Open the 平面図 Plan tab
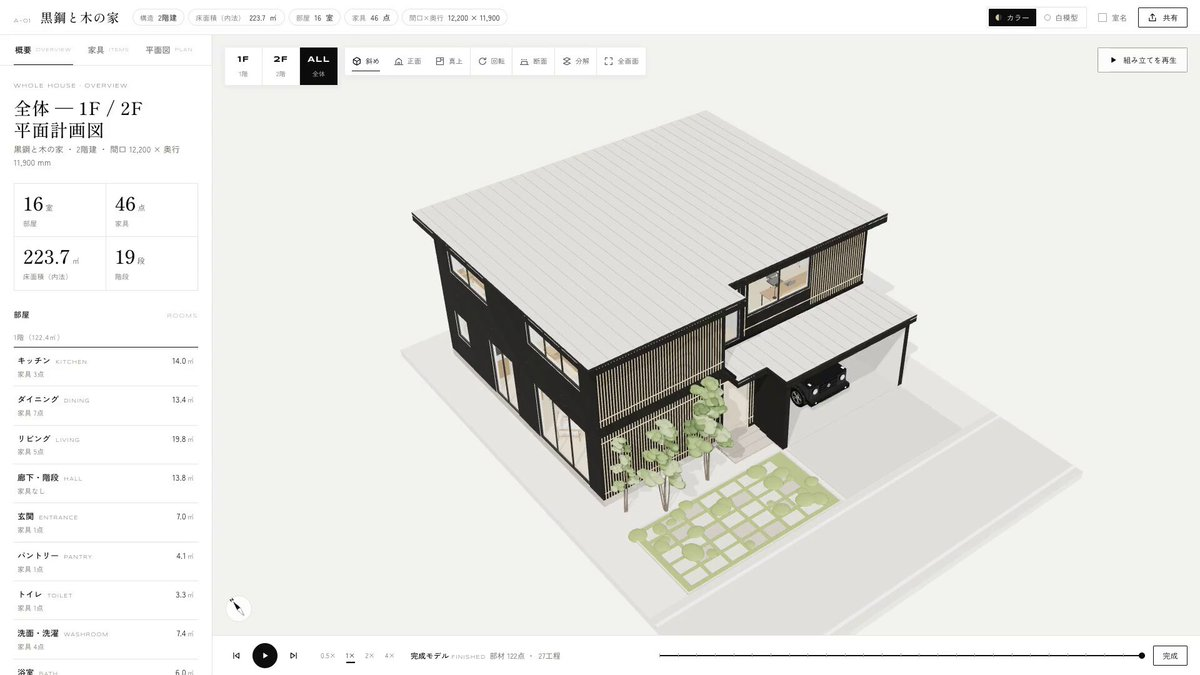The height and width of the screenshot is (675, 1200). pyautogui.click(x=169, y=50)
